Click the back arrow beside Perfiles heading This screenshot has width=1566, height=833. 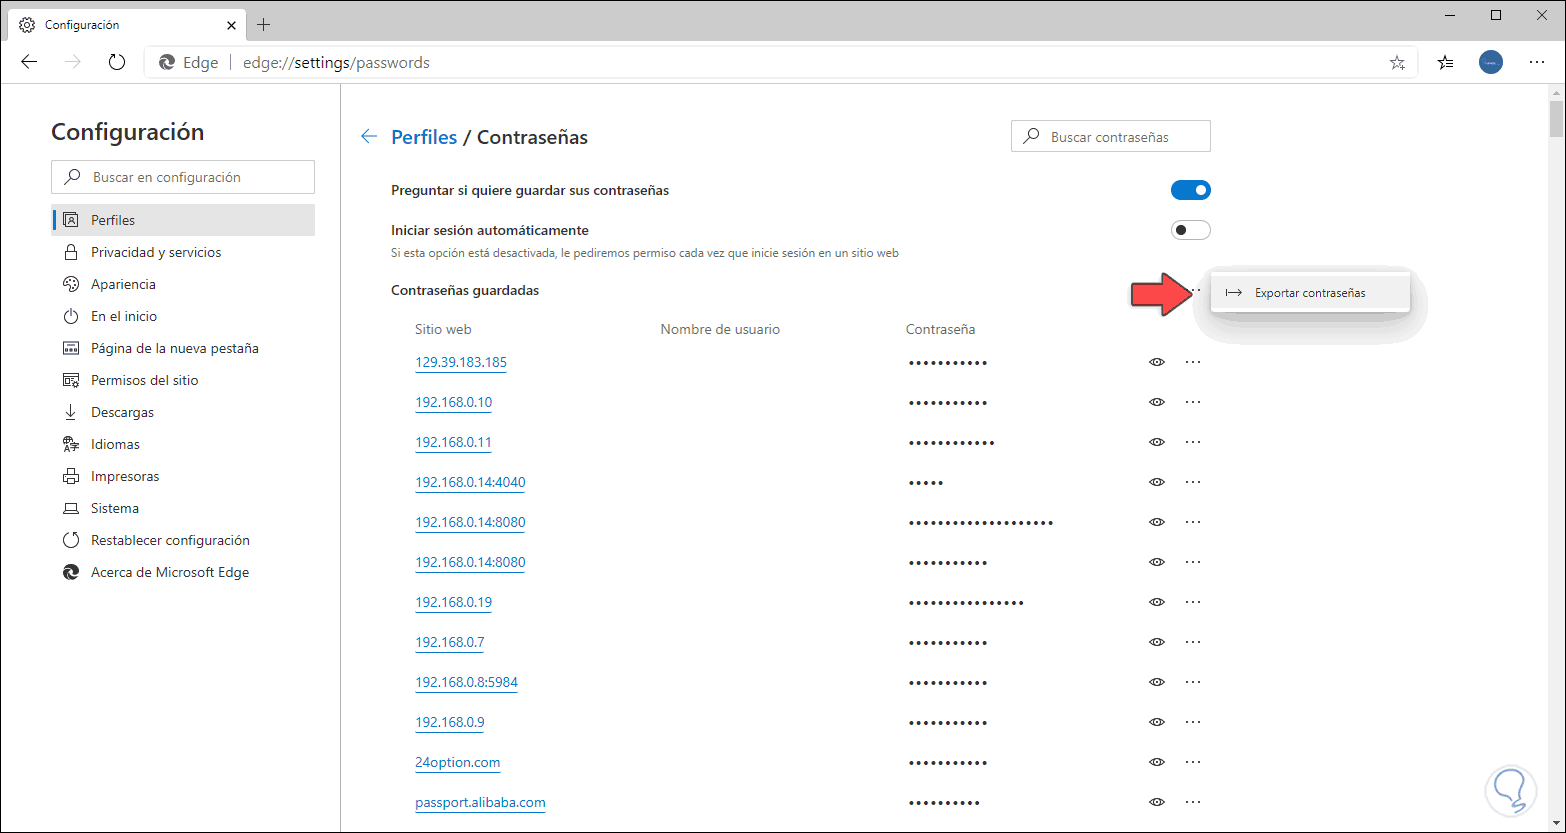click(x=369, y=137)
